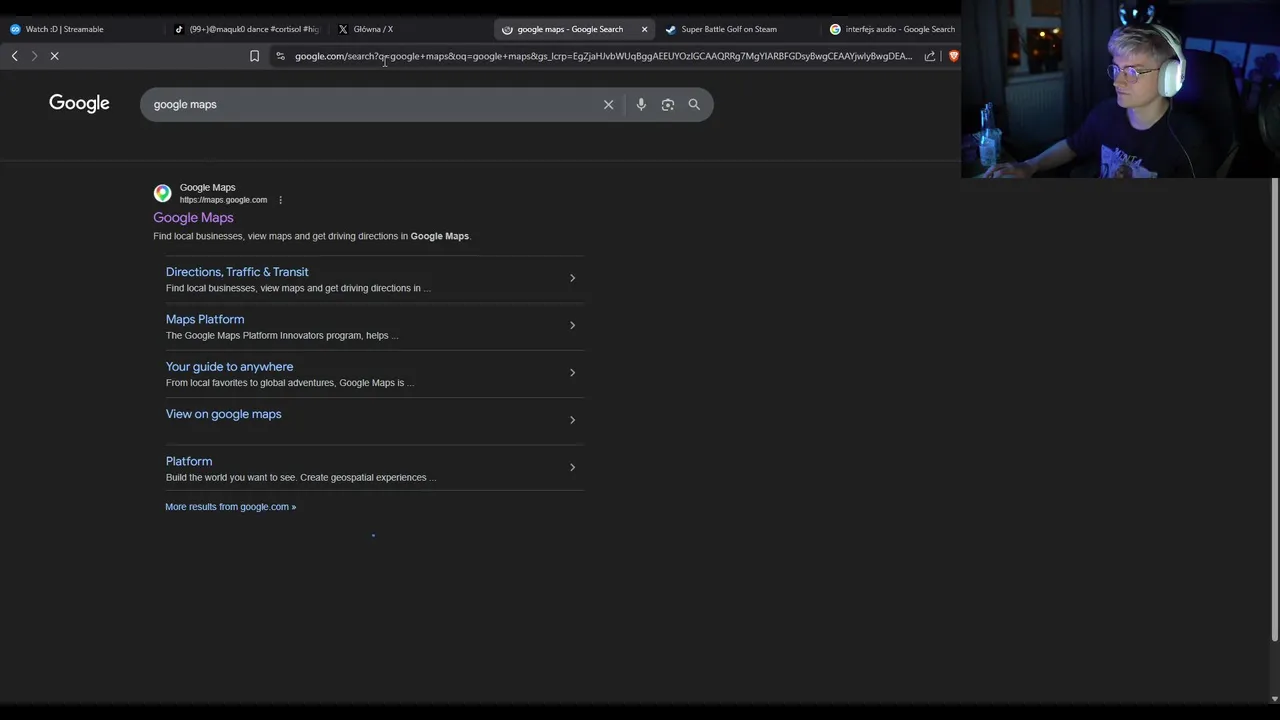Go back to the previous page
The height and width of the screenshot is (720, 1280).
pyautogui.click(x=14, y=56)
